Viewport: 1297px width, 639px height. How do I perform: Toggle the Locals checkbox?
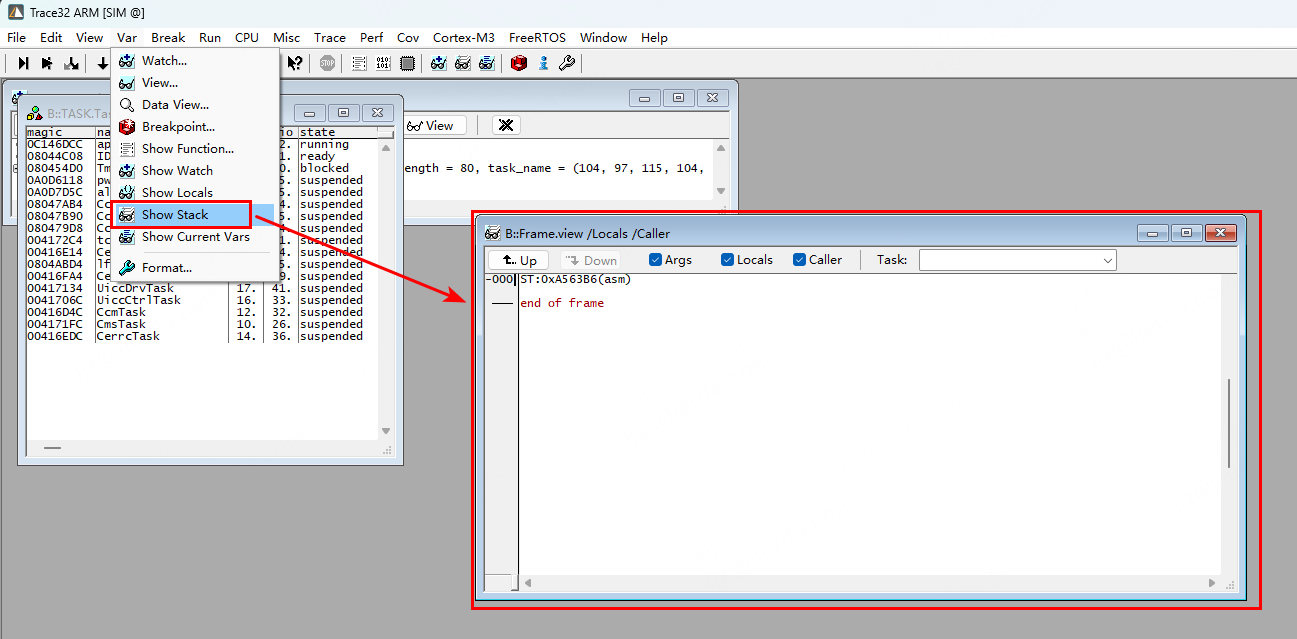tap(727, 260)
